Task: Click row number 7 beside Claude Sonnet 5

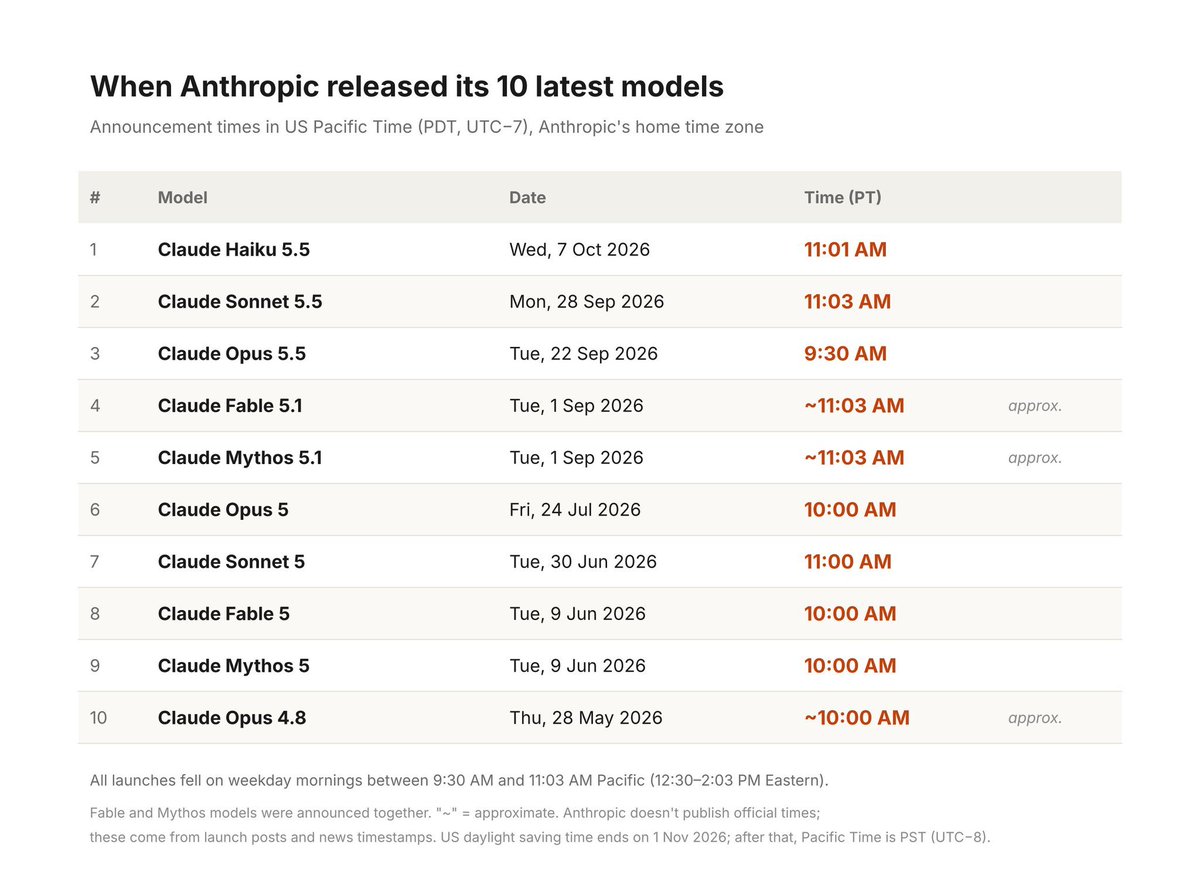Action: tap(95, 561)
